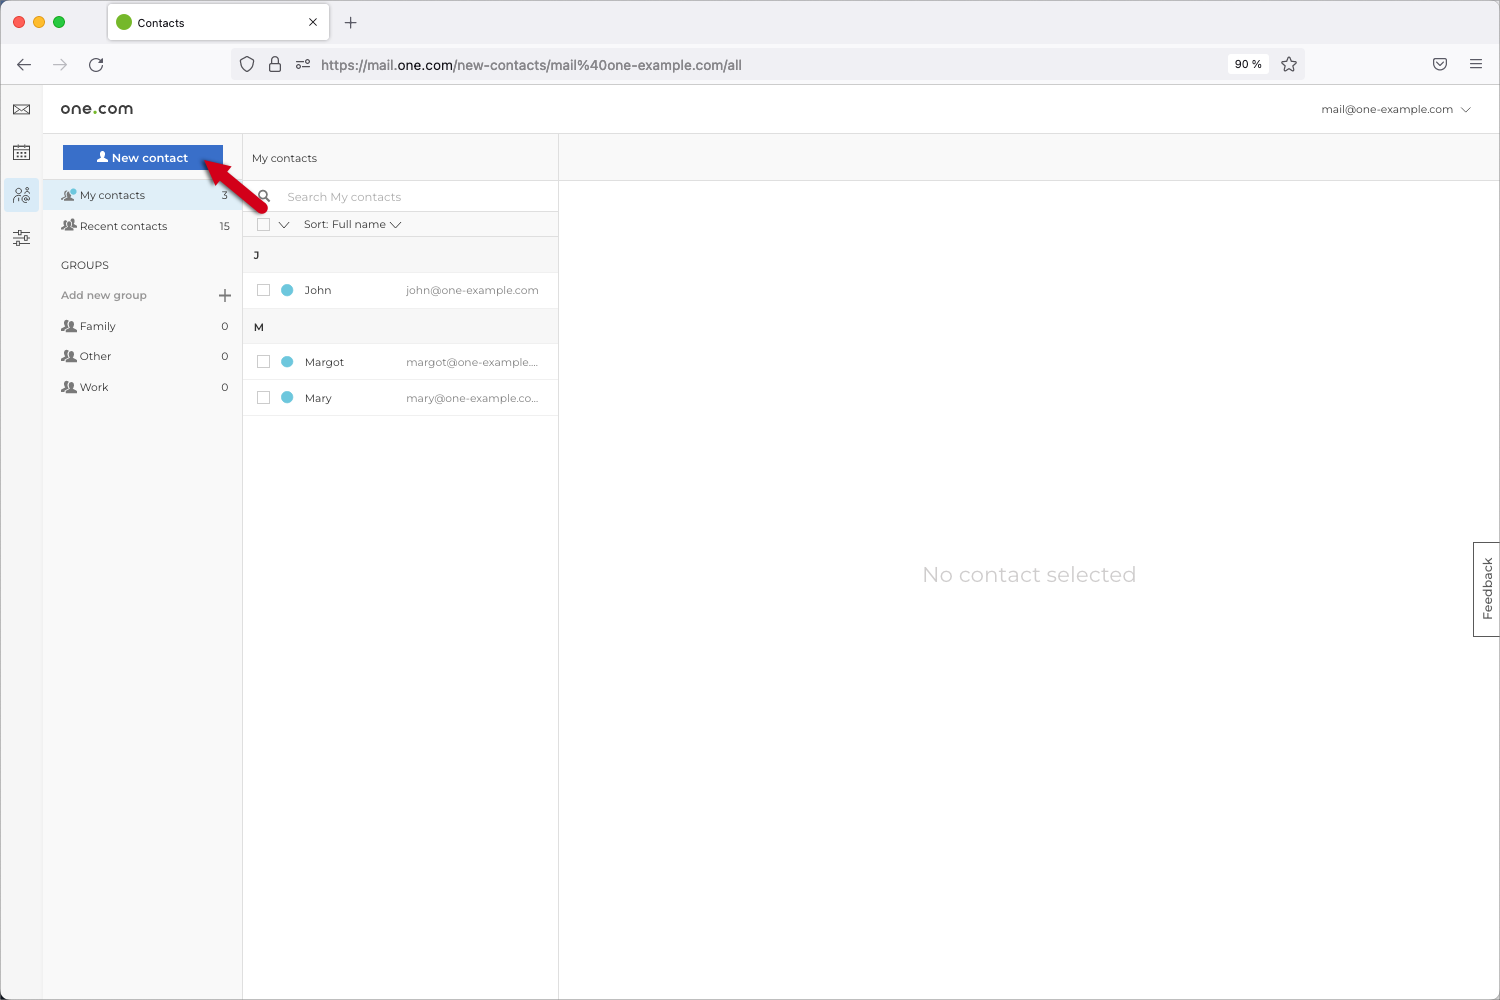This screenshot has height=1000, width=1500.
Task: Expand the Sort: Full name dropdown
Action: tap(352, 225)
